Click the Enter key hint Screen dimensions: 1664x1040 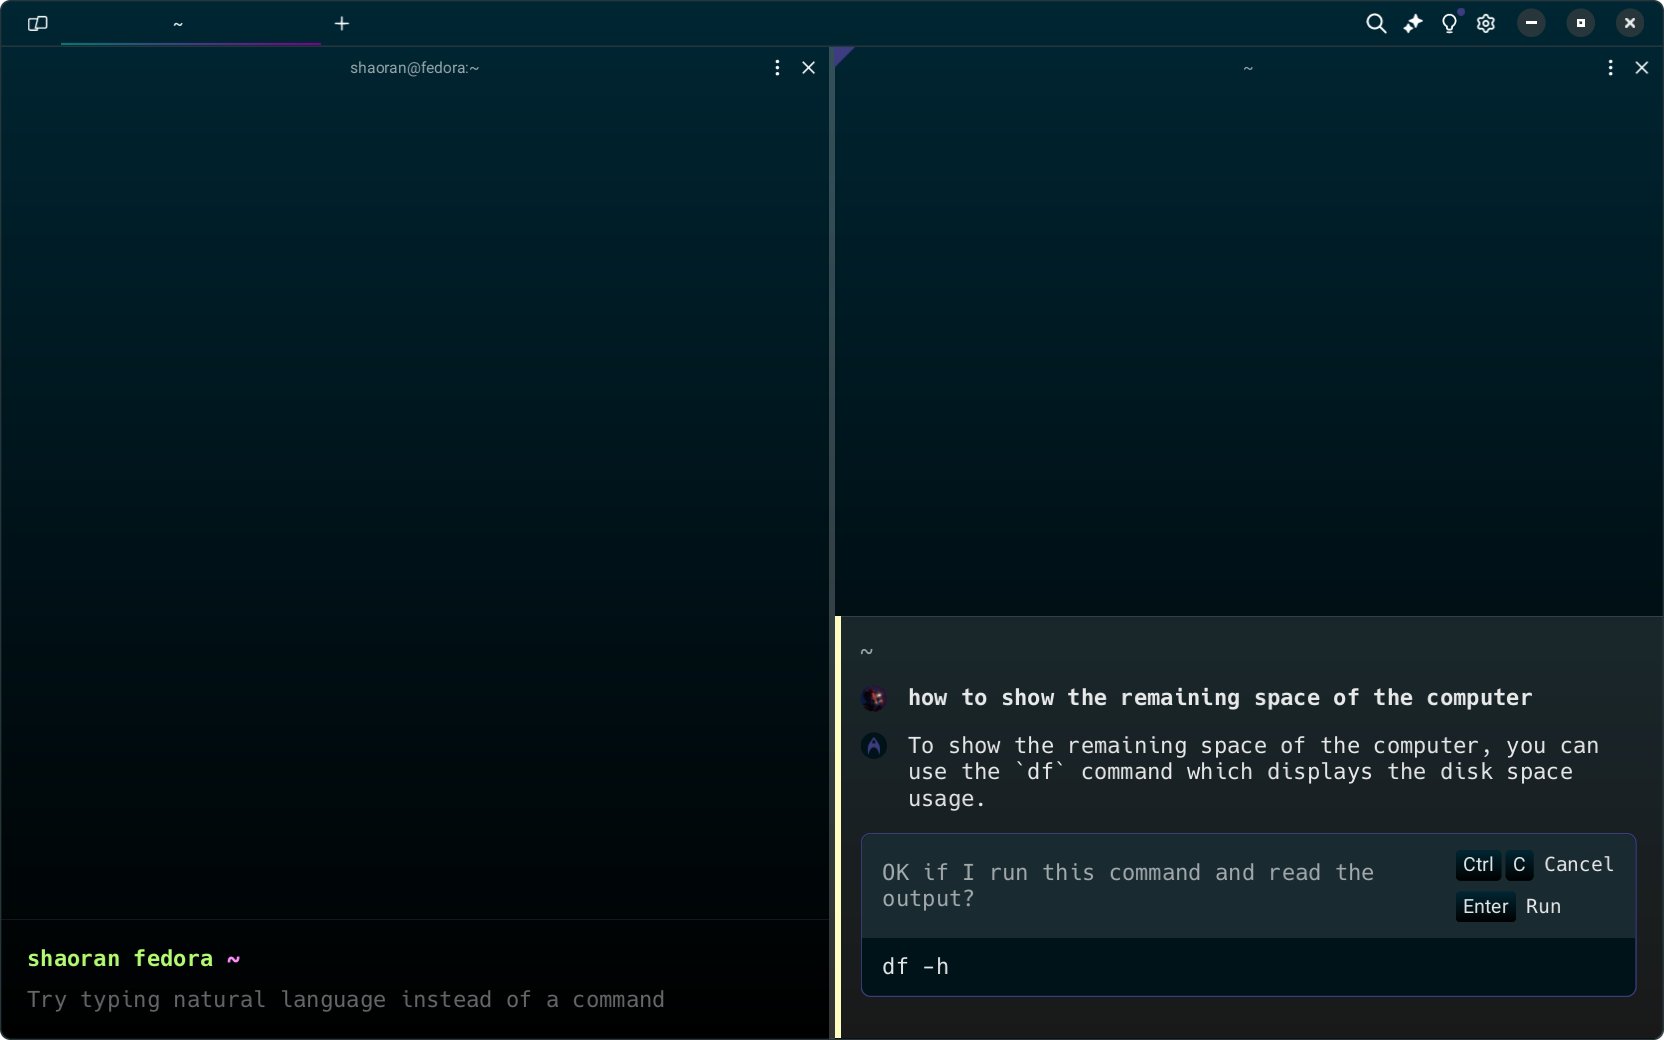[1486, 907]
